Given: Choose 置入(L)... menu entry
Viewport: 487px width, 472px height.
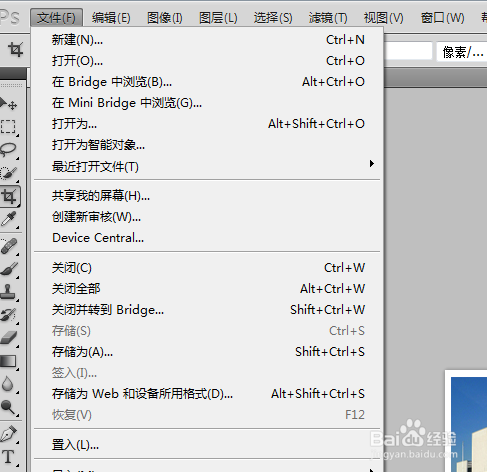Looking at the screenshot, I should tap(208, 445).
